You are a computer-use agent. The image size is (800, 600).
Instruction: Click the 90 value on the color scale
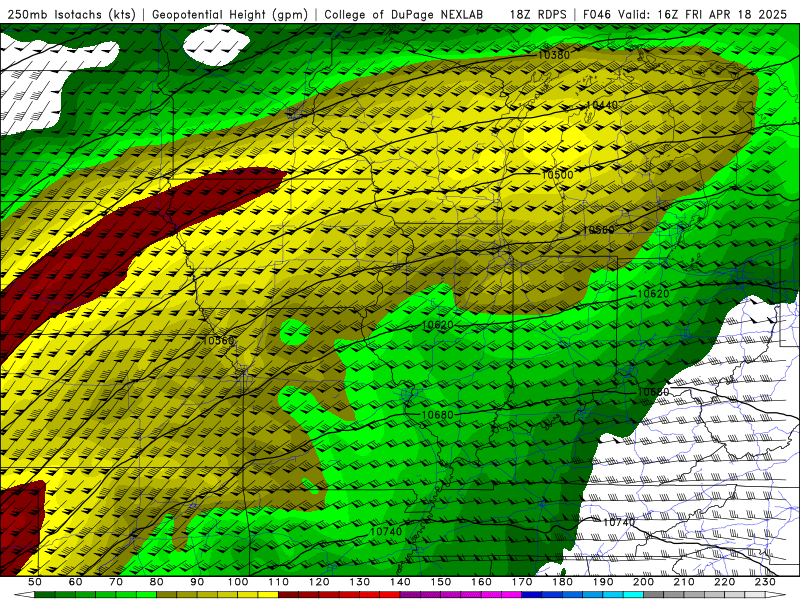pyautogui.click(x=197, y=582)
